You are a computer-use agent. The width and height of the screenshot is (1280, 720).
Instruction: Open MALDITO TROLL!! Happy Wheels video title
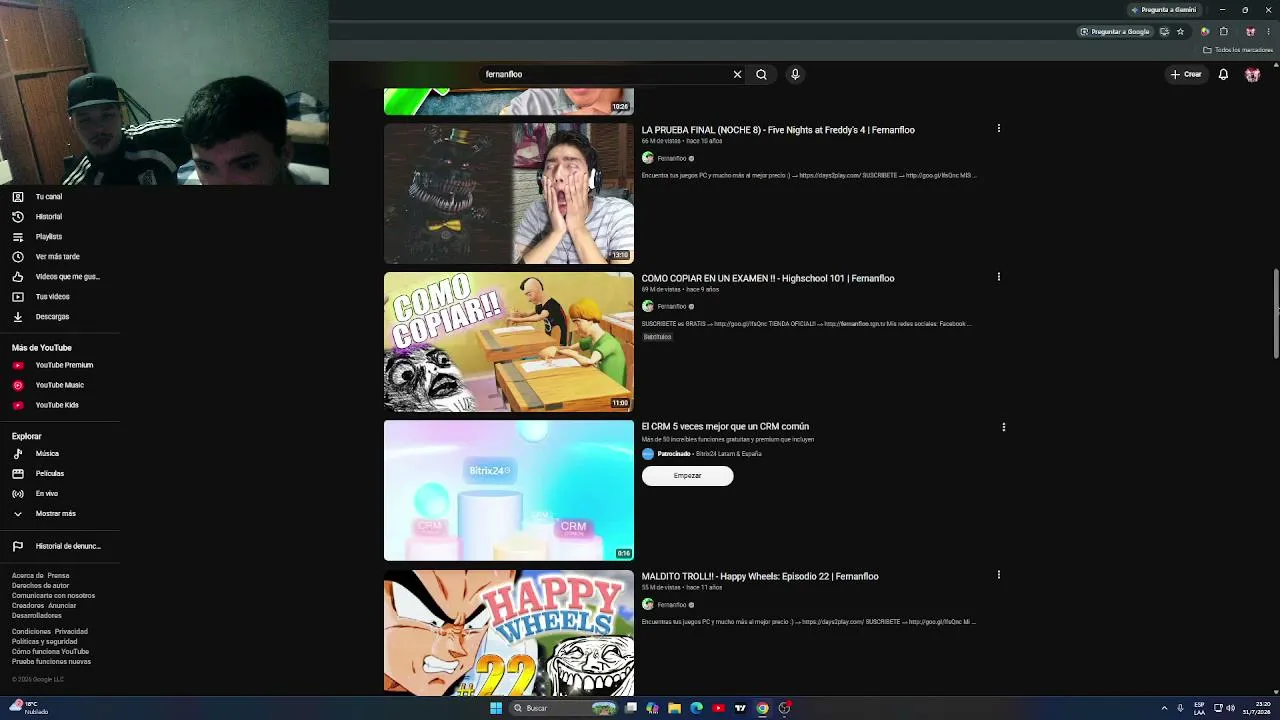760,576
